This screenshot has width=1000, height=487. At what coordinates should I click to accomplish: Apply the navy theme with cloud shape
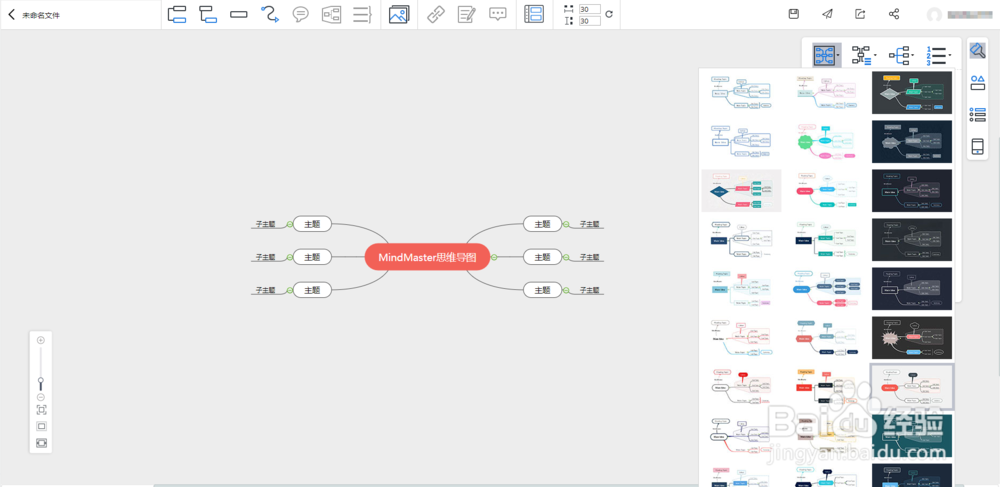(x=911, y=142)
